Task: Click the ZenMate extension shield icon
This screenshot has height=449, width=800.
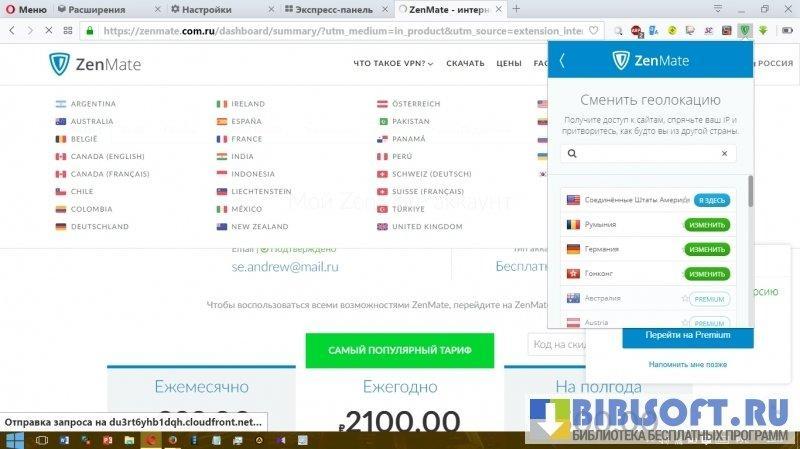Action: [745, 31]
